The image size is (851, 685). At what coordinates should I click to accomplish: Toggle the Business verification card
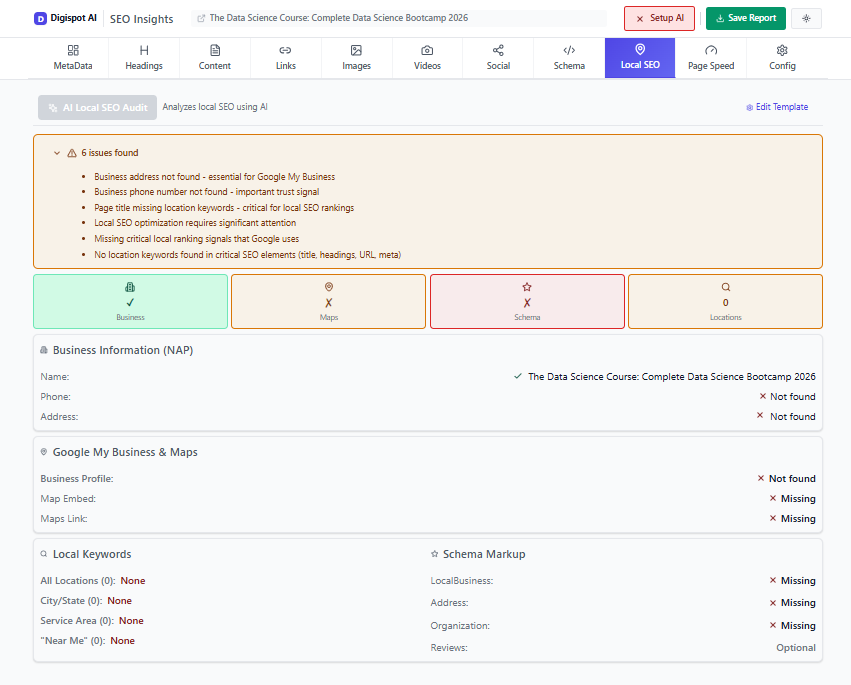click(130, 301)
